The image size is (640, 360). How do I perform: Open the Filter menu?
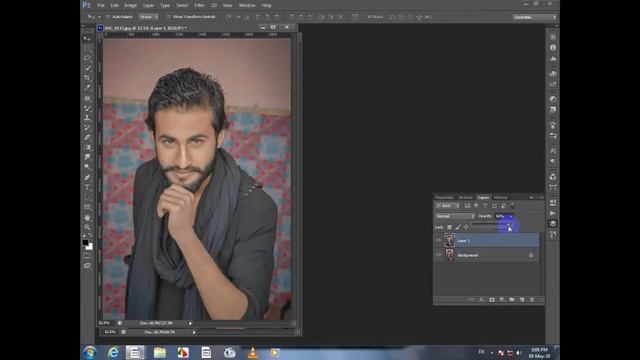click(x=199, y=5)
